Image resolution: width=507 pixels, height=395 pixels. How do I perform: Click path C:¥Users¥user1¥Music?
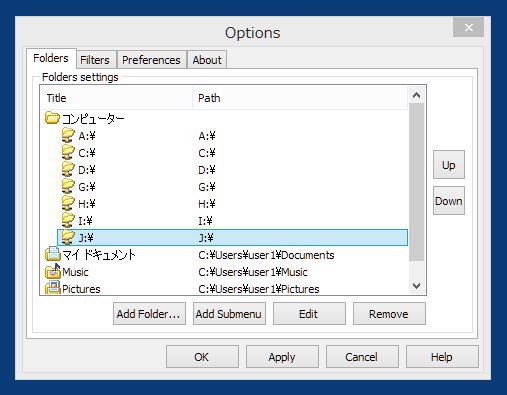tap(253, 272)
